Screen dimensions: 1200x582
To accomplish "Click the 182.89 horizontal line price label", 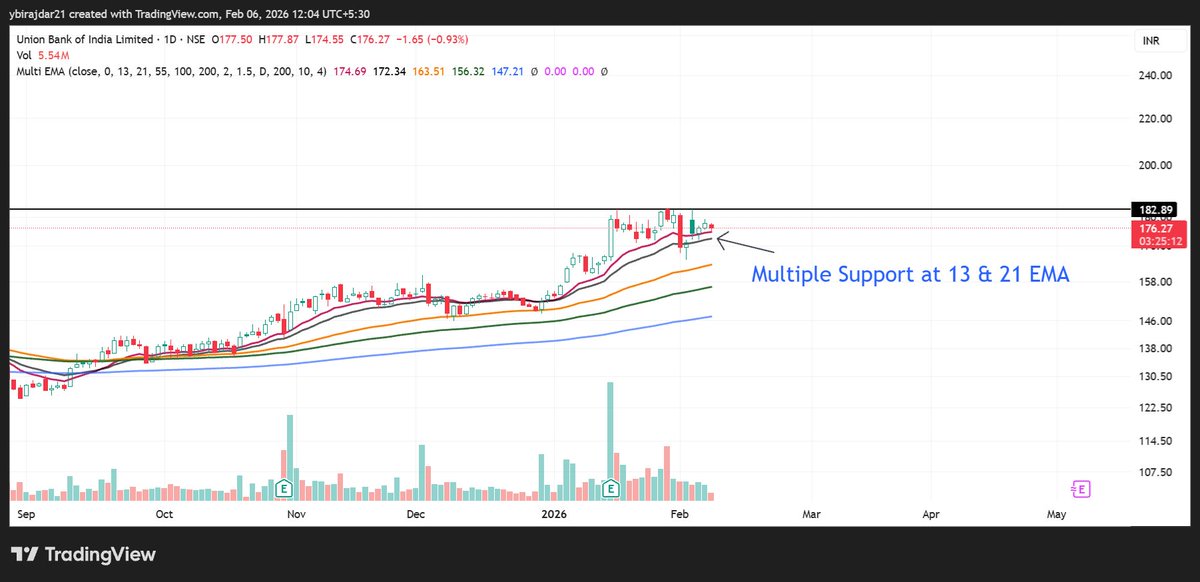I will tap(1153, 209).
